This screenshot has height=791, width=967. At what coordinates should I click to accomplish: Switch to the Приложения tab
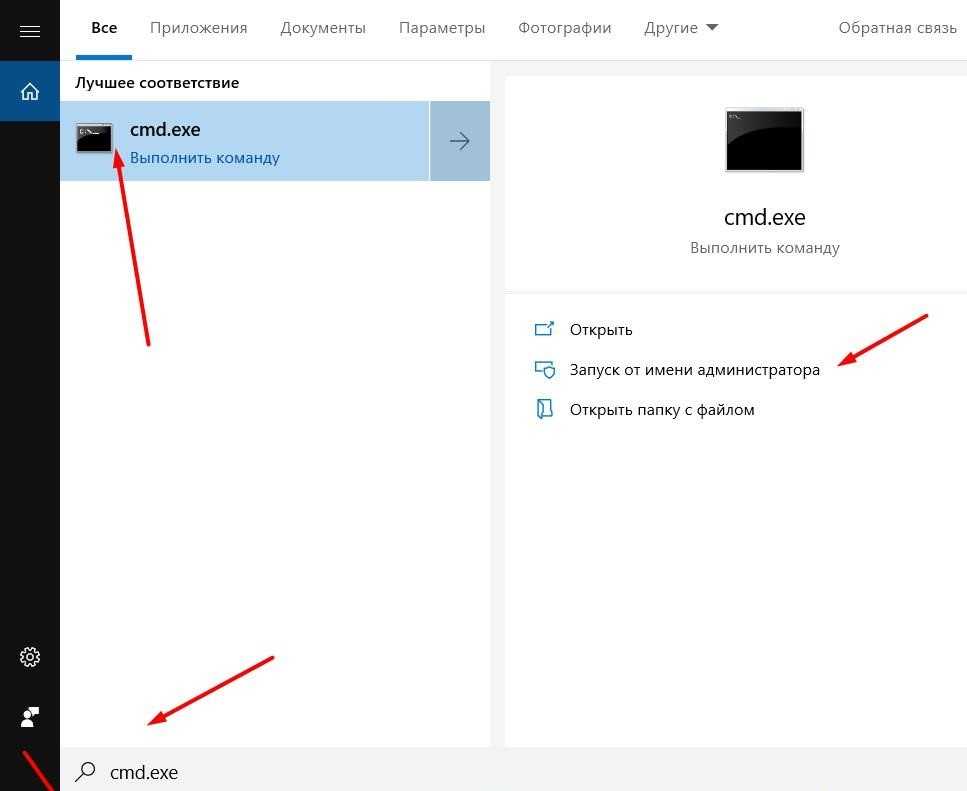pos(198,28)
